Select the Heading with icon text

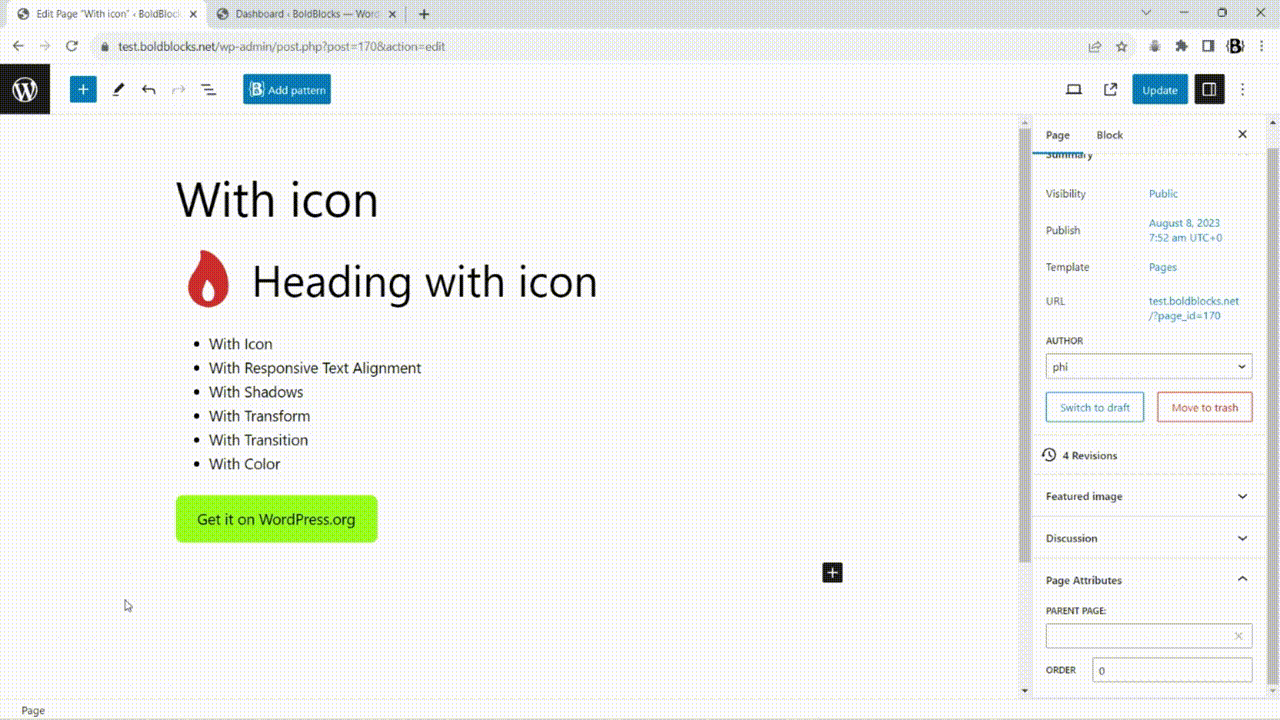tap(425, 282)
